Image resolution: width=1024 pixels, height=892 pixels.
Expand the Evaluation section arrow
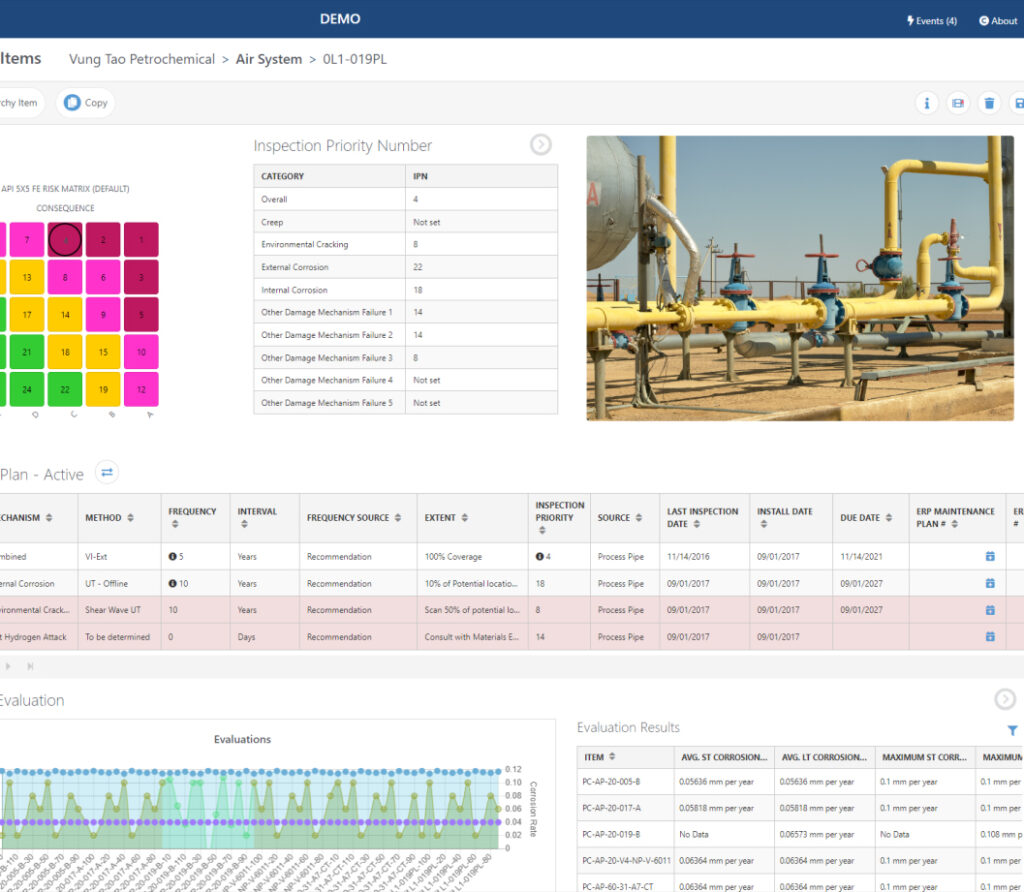(x=1005, y=700)
